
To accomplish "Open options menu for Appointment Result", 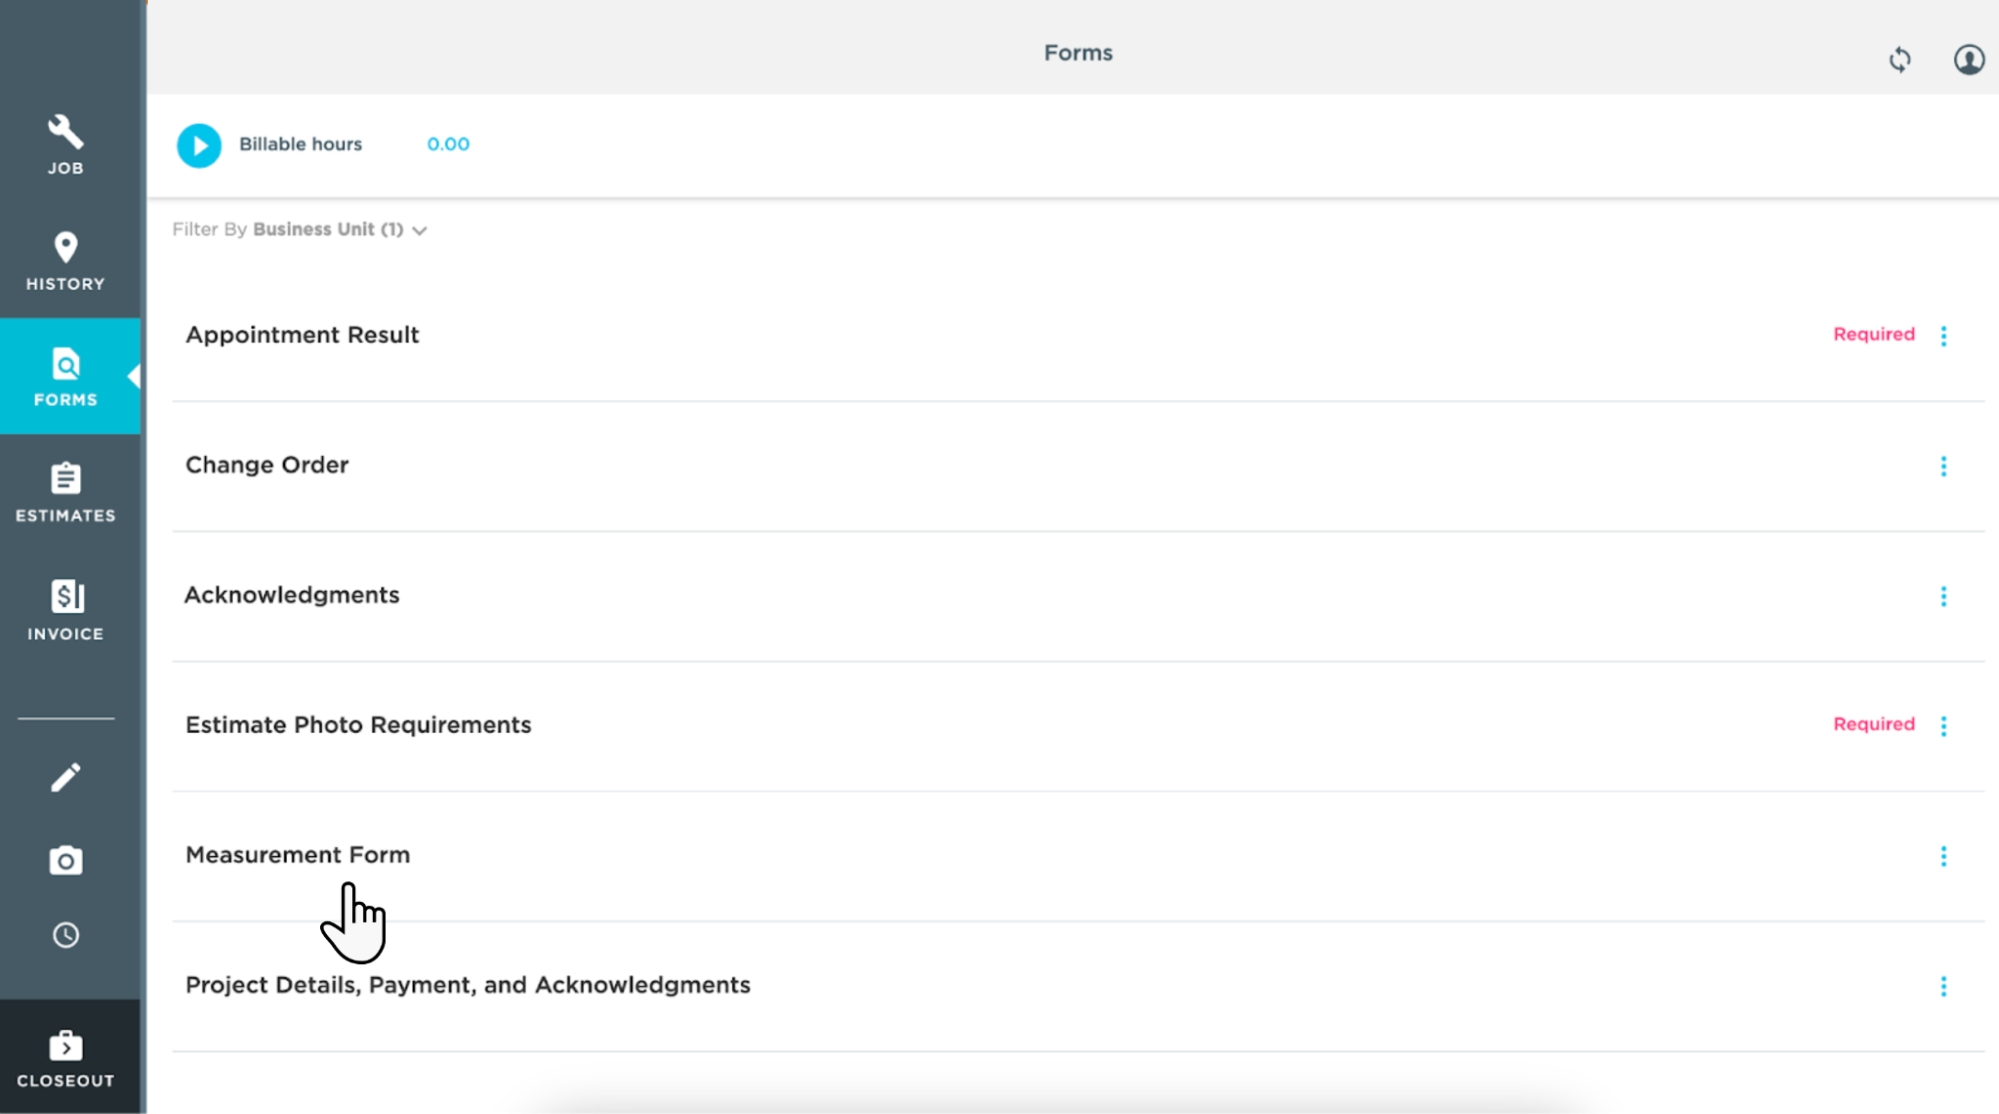I will 1943,336.
